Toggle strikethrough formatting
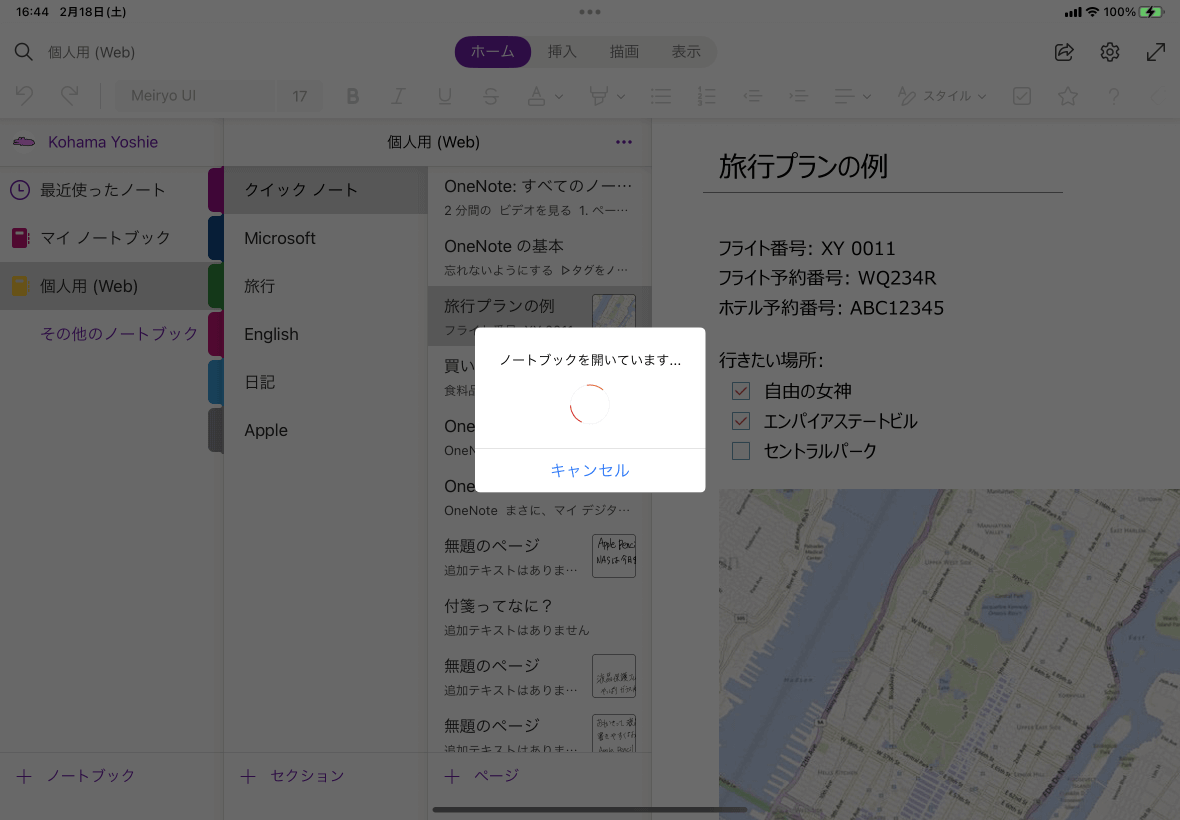The width and height of the screenshot is (1180, 820). tap(491, 96)
